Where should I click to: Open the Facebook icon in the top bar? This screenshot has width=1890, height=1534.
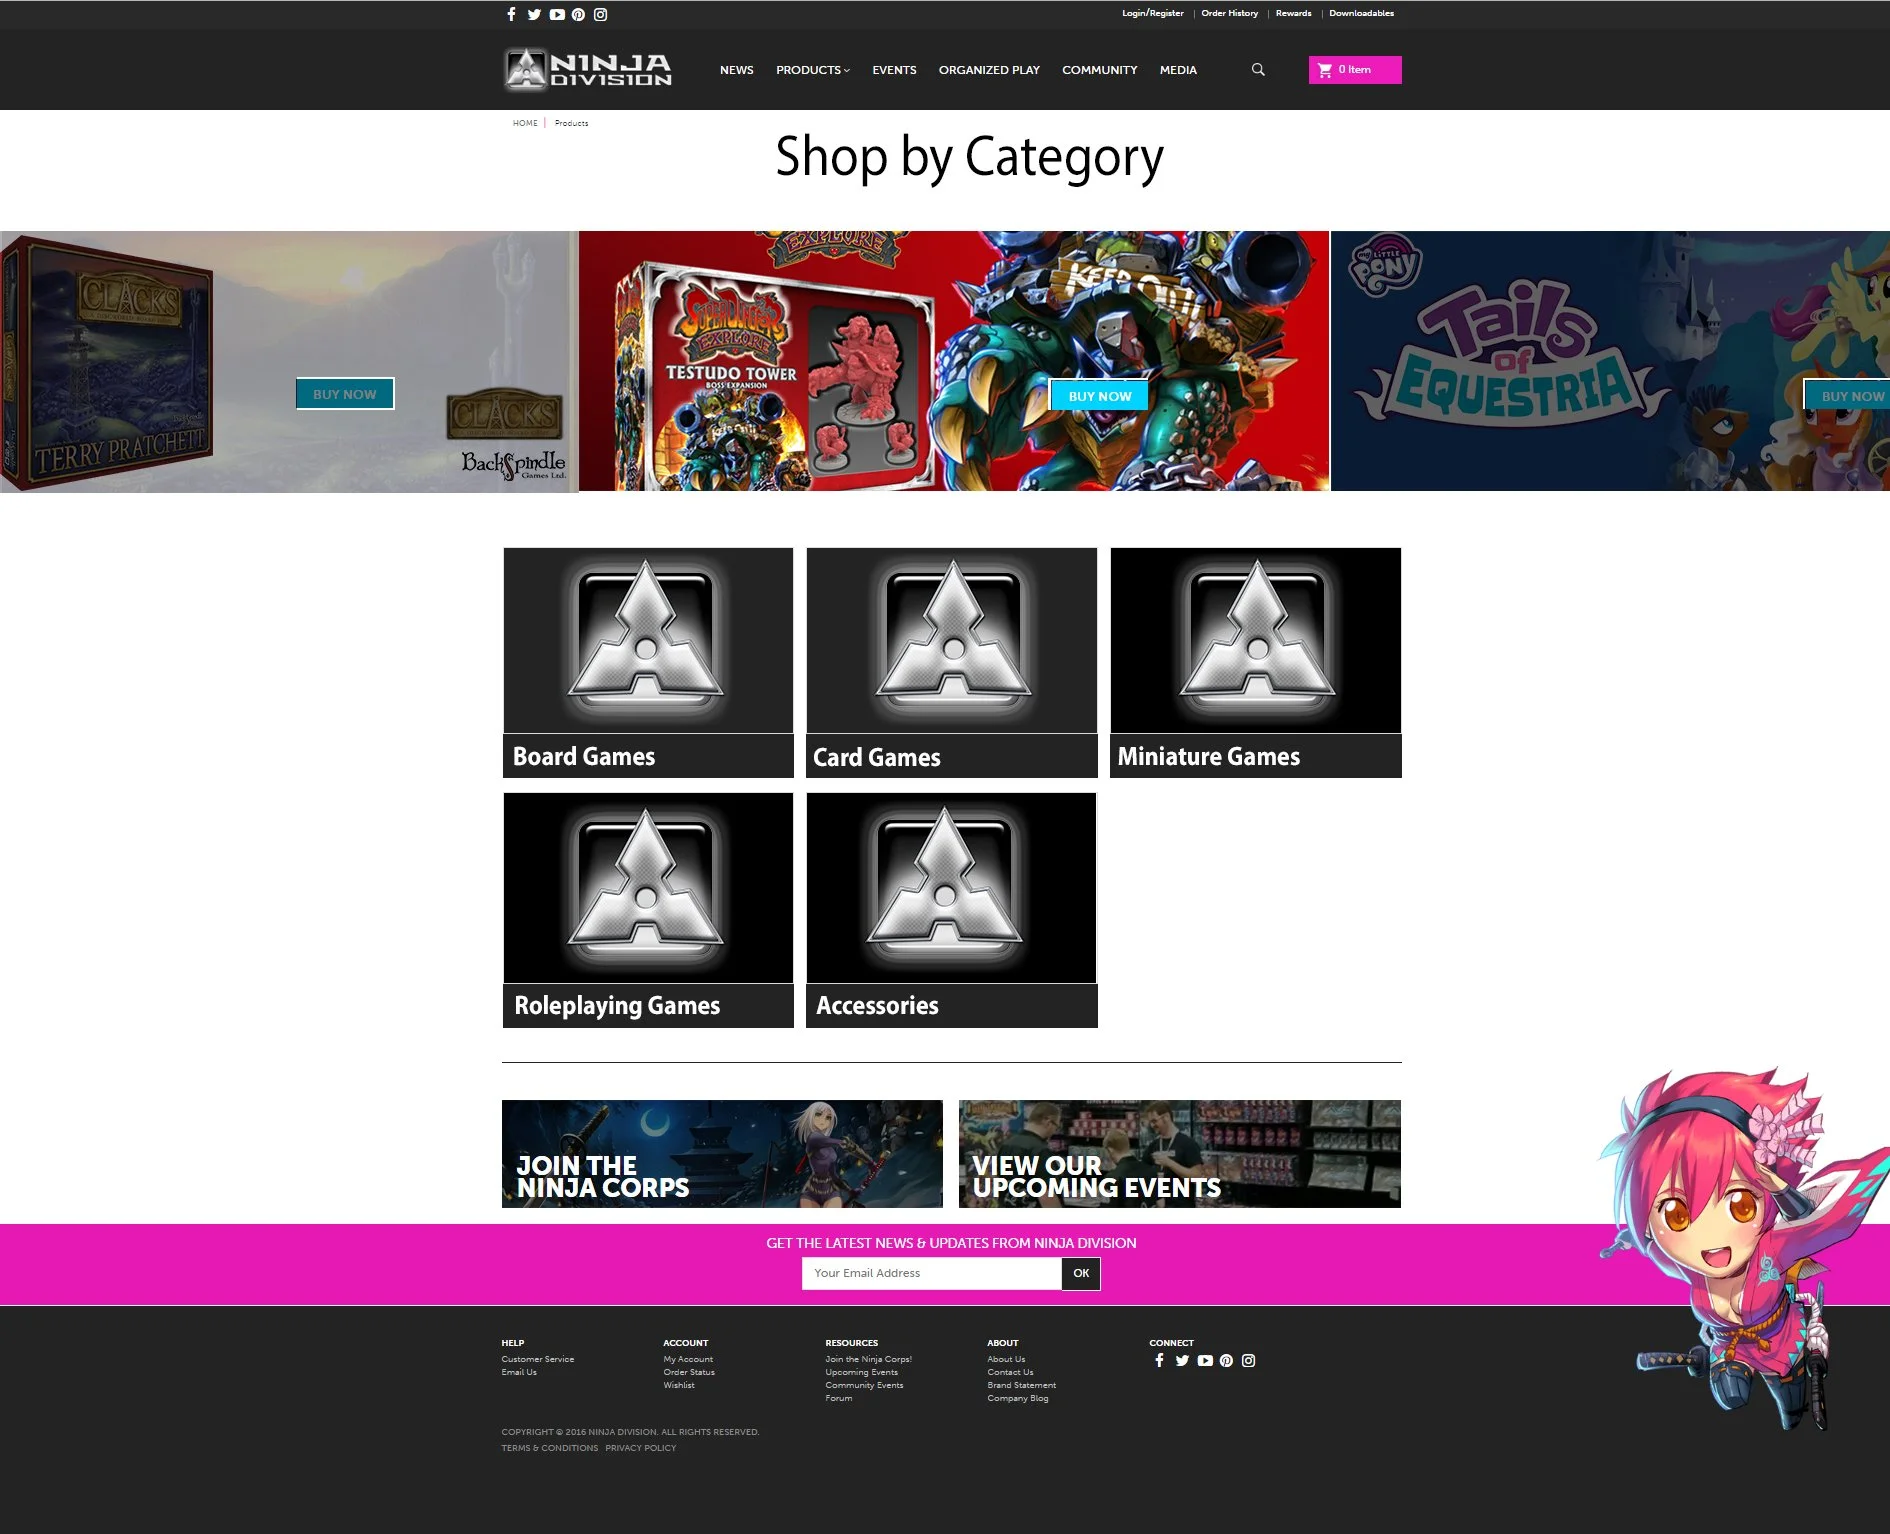click(511, 14)
